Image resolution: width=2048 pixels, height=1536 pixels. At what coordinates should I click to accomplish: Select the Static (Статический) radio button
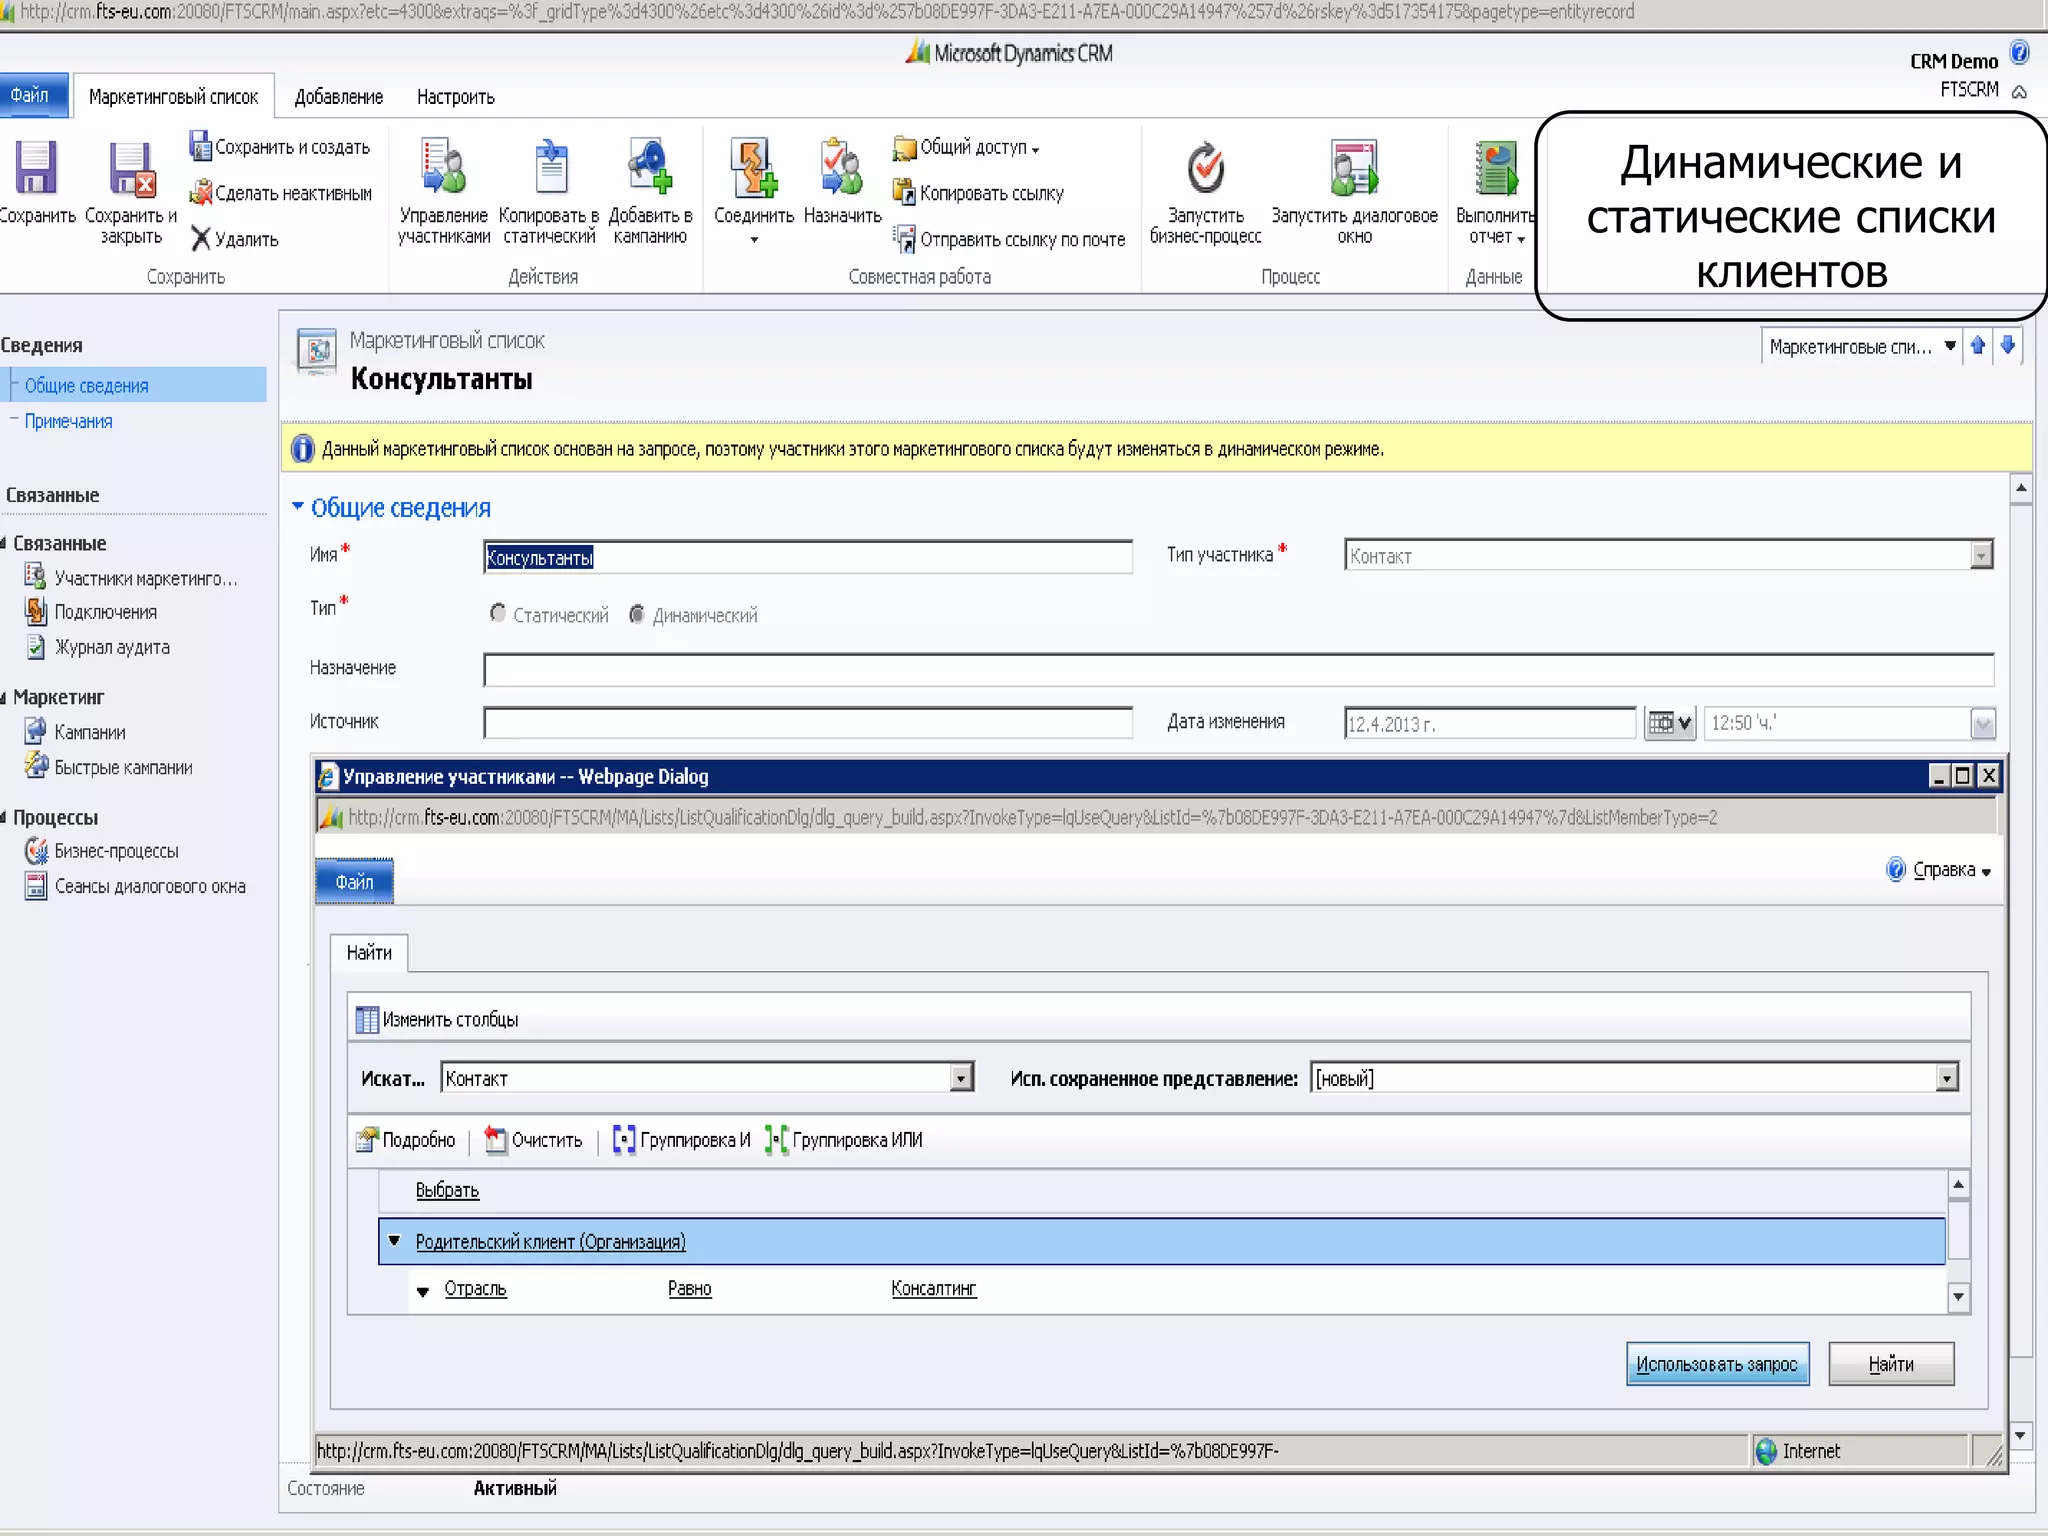click(497, 613)
